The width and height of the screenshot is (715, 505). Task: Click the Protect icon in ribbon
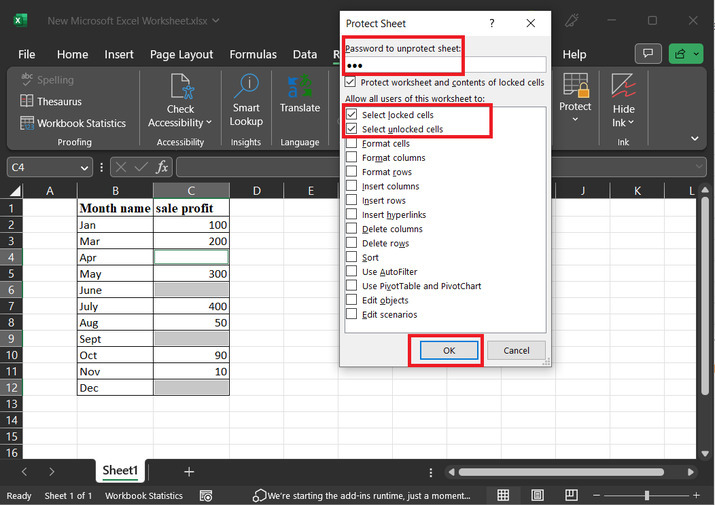tap(575, 86)
